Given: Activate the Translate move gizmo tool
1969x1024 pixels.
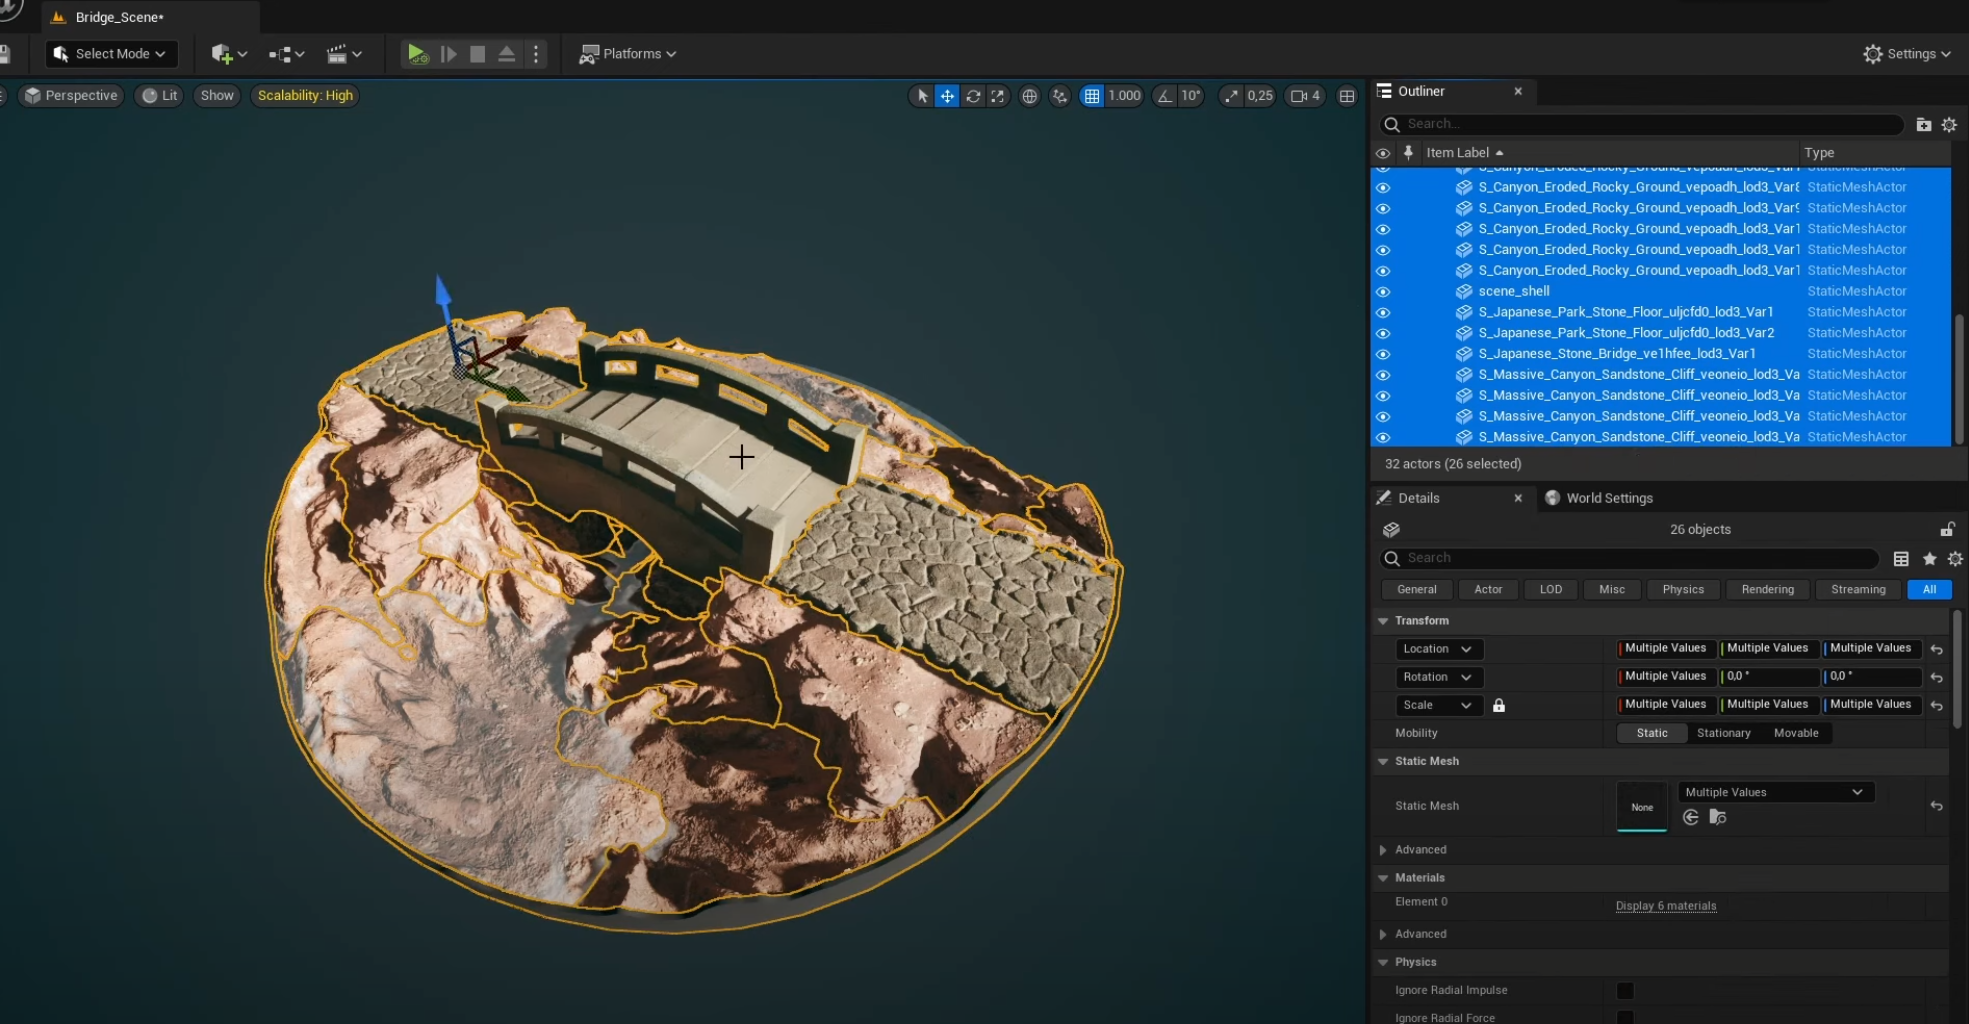Looking at the screenshot, I should tap(947, 96).
